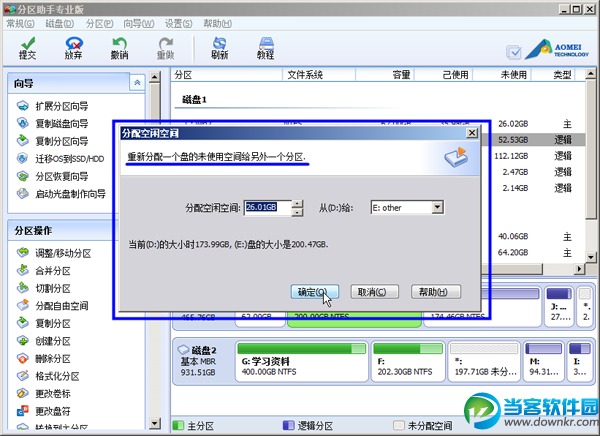Click the 40.06GB unused value row
The image size is (600, 436).
pyautogui.click(x=513, y=236)
